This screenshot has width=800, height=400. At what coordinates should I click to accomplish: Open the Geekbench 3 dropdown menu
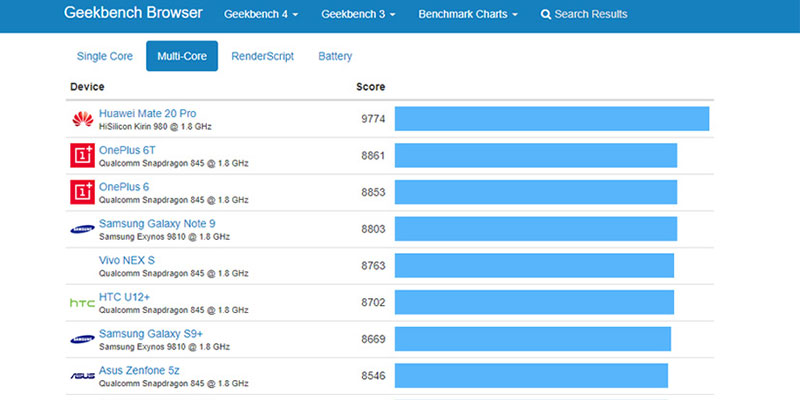(358, 14)
